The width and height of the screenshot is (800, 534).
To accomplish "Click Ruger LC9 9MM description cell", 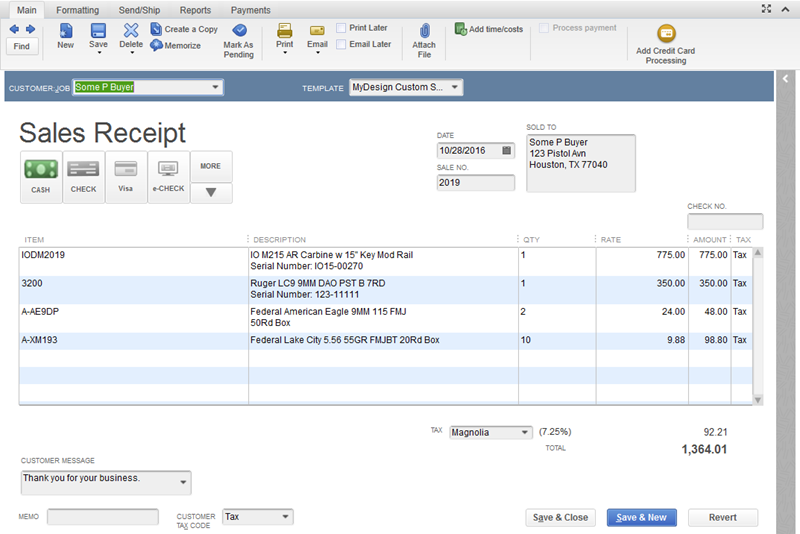I will pyautogui.click(x=383, y=290).
